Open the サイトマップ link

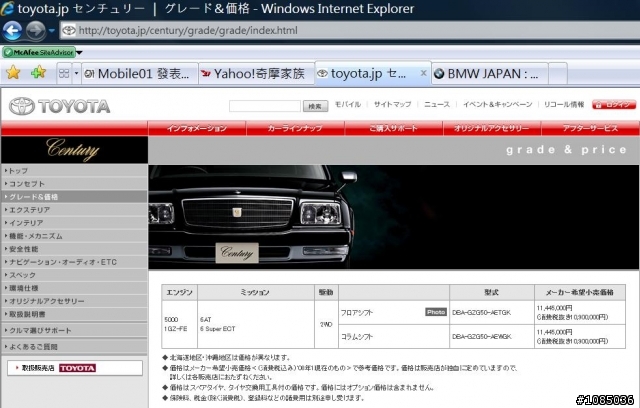(392, 104)
